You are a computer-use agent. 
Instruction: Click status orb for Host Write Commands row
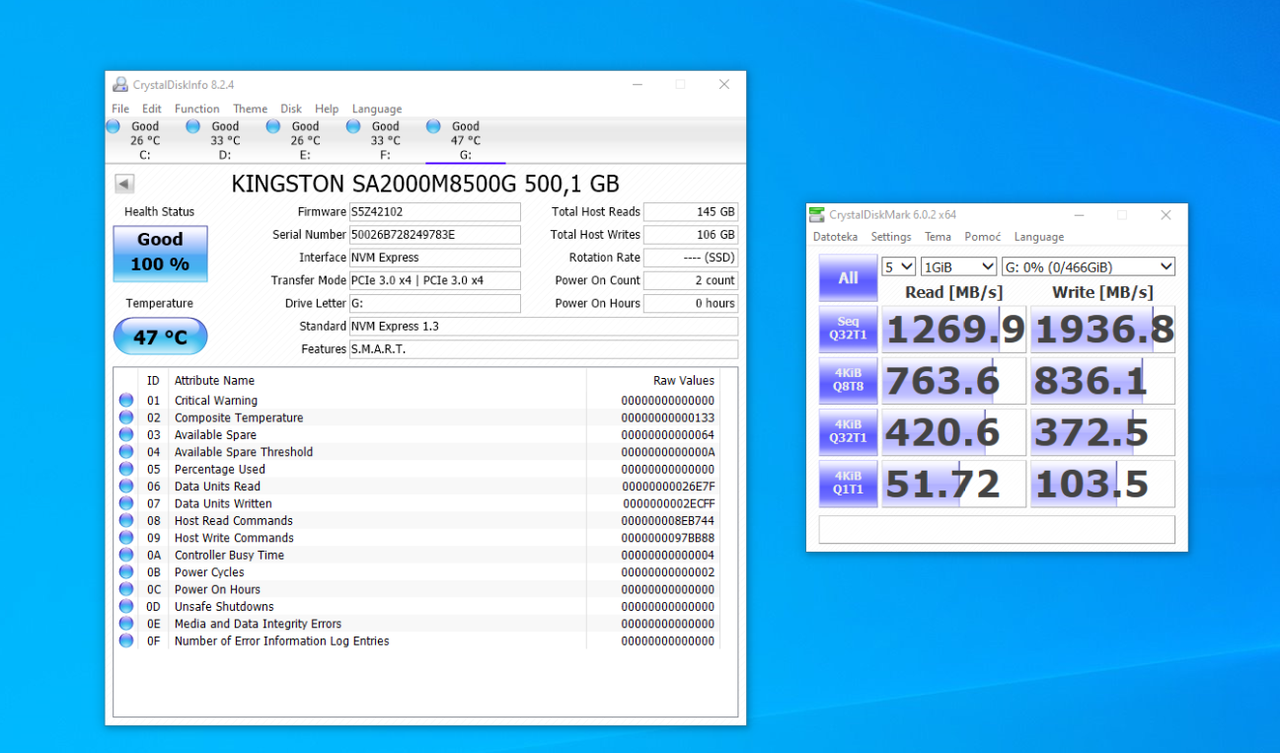pyautogui.click(x=126, y=537)
